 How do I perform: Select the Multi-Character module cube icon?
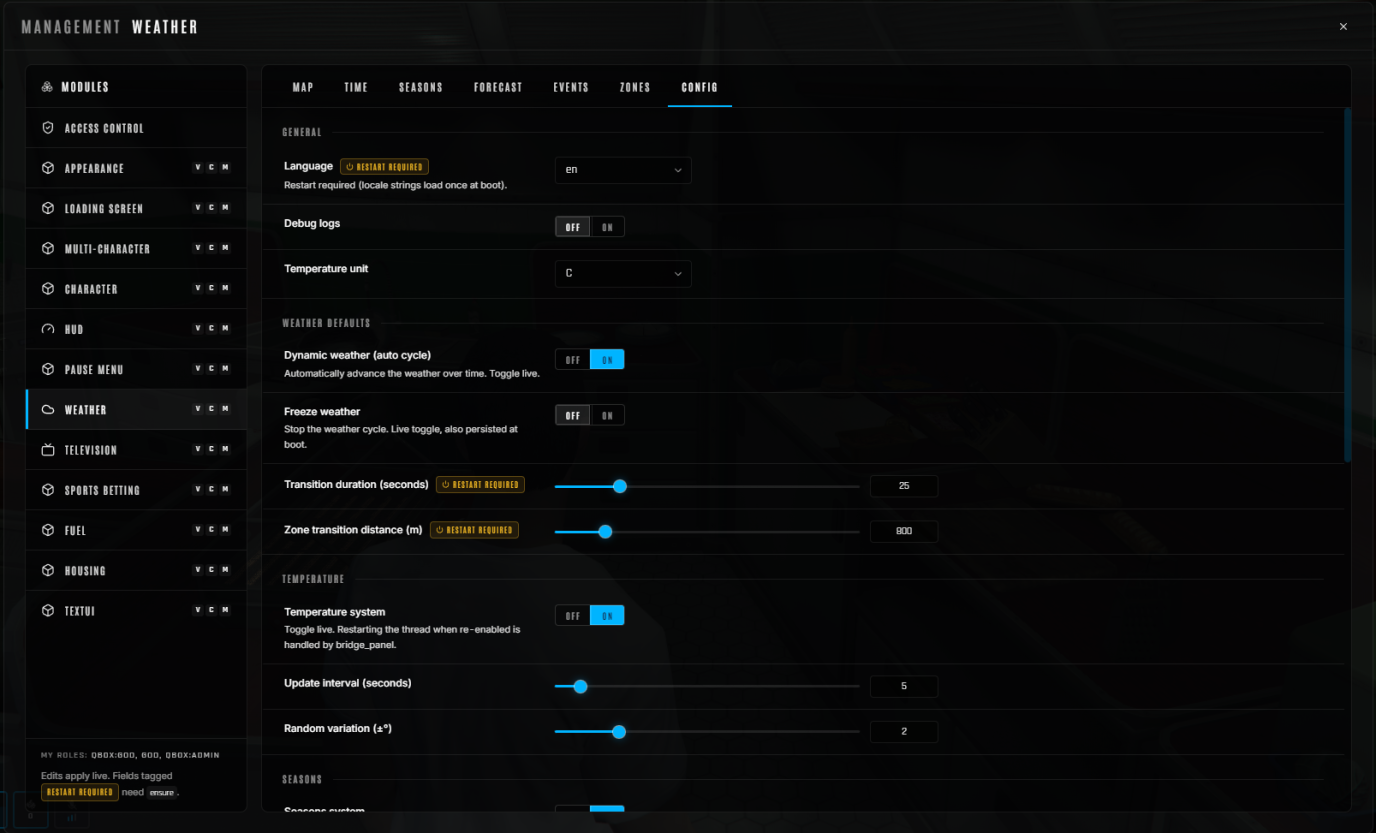tap(48, 248)
